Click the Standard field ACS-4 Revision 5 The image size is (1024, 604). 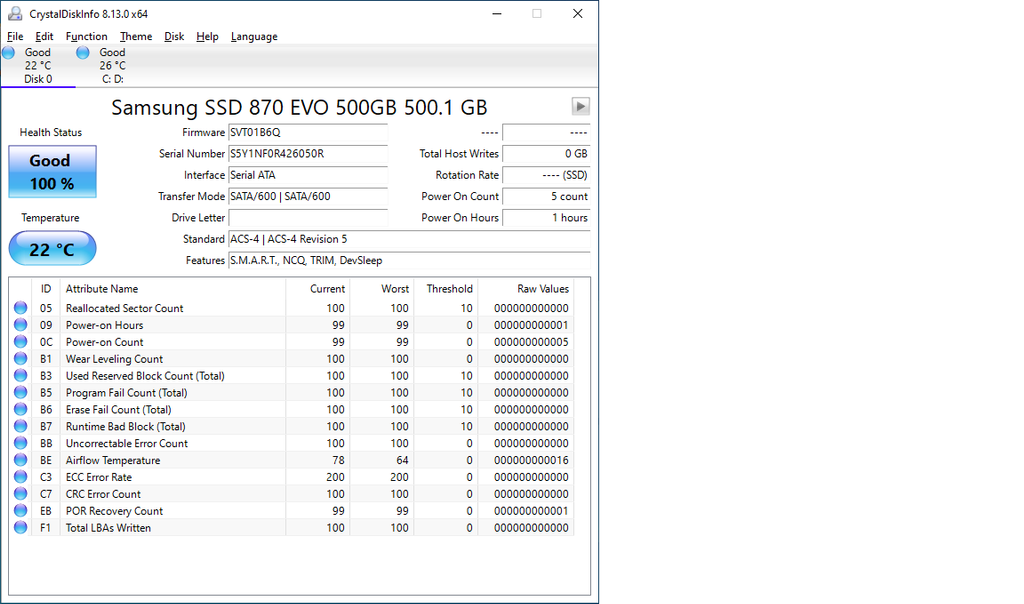click(x=409, y=239)
